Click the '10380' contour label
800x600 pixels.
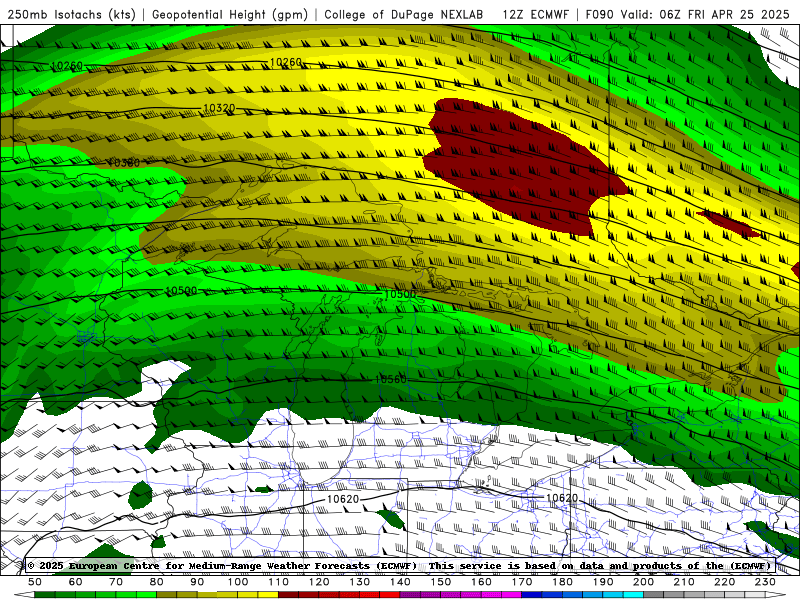pyautogui.click(x=123, y=163)
